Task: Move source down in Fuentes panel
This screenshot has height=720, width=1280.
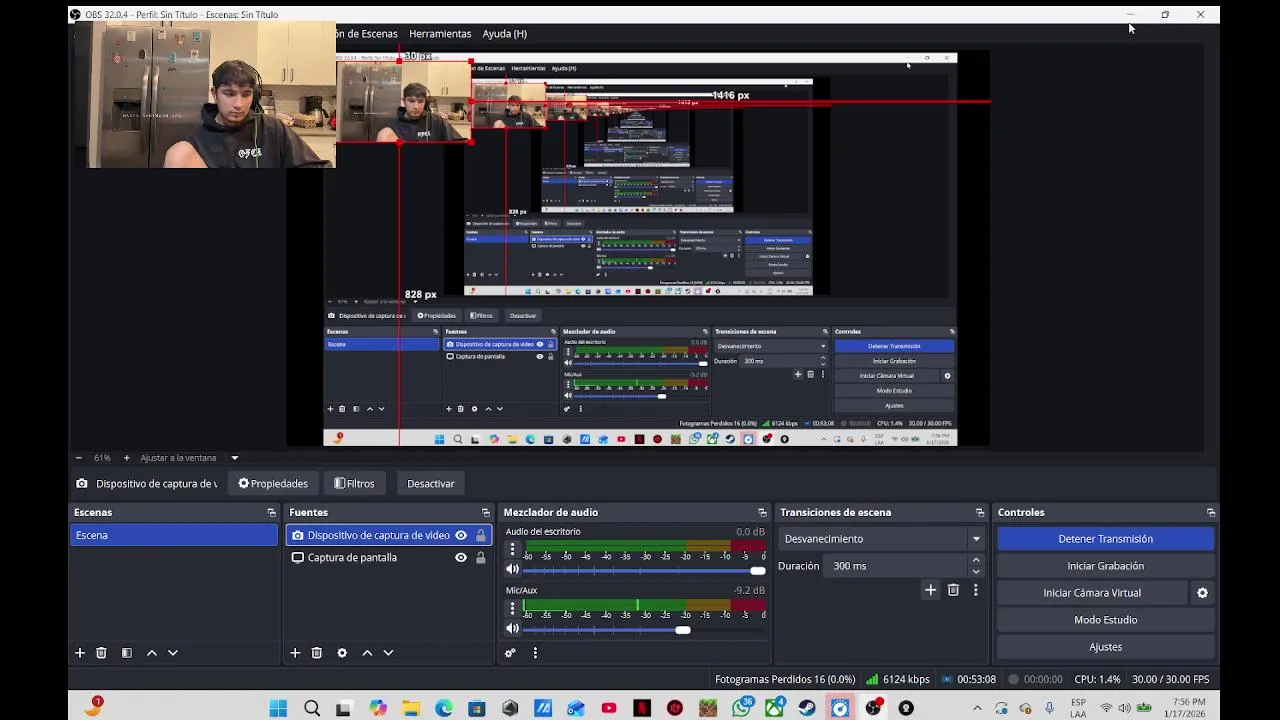Action: (x=388, y=653)
